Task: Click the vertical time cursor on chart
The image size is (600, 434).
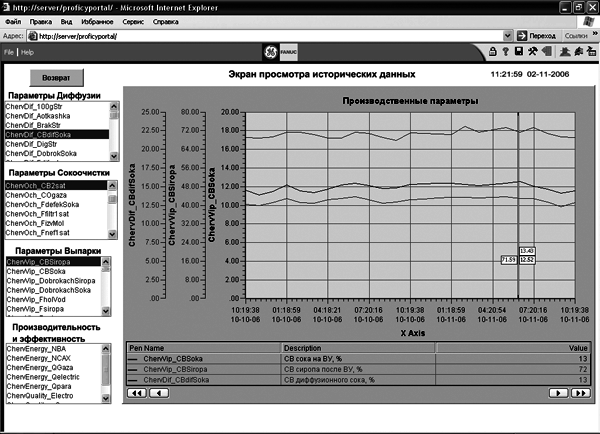Action: pyautogui.click(x=518, y=205)
